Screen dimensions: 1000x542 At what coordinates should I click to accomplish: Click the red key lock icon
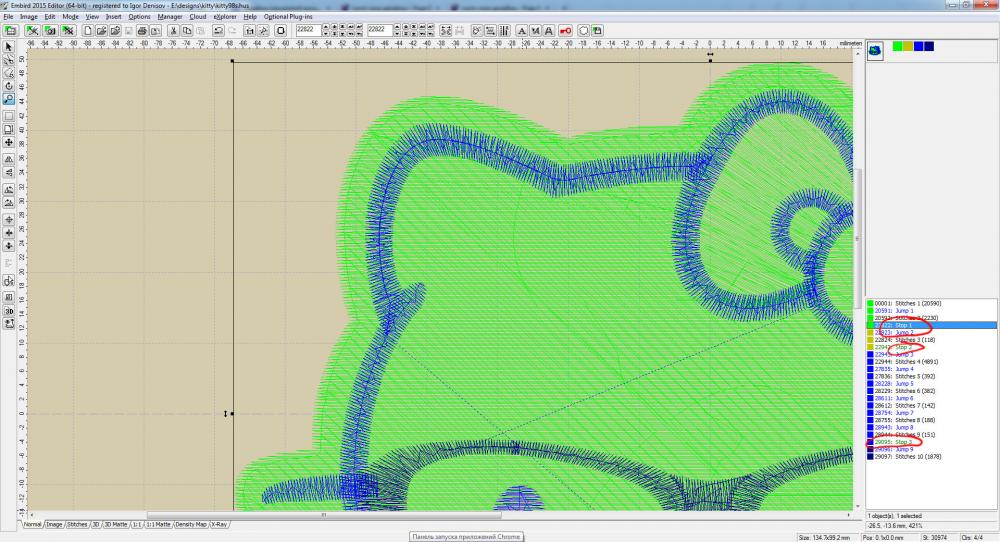(x=565, y=31)
